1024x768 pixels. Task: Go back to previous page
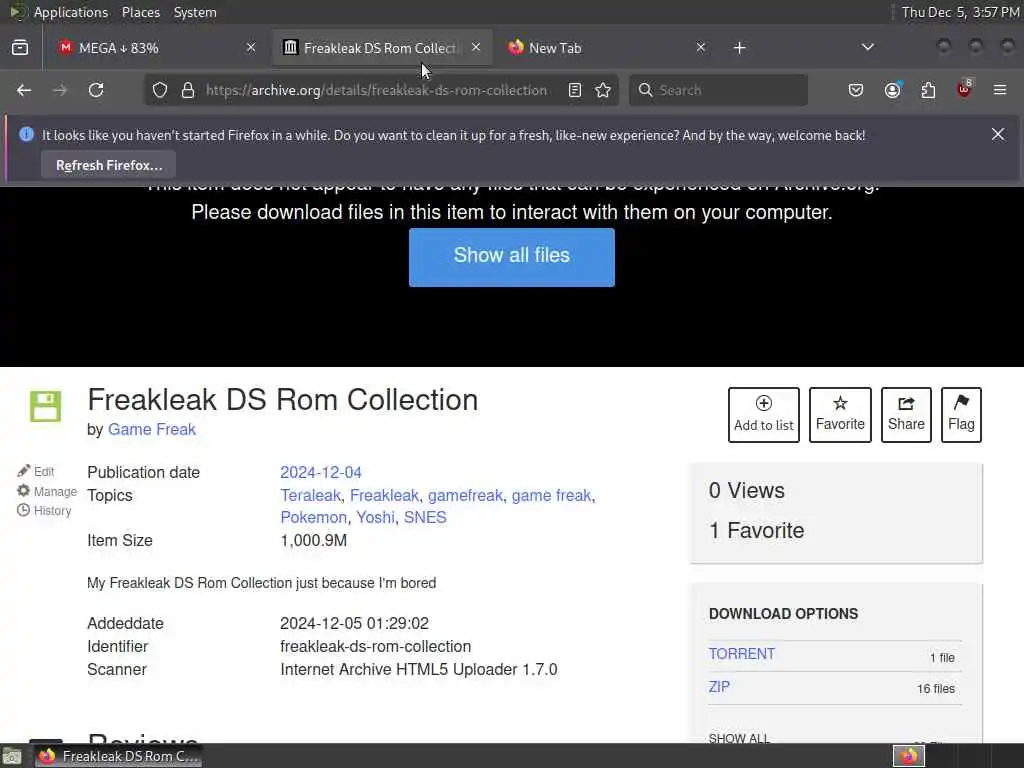(x=24, y=90)
